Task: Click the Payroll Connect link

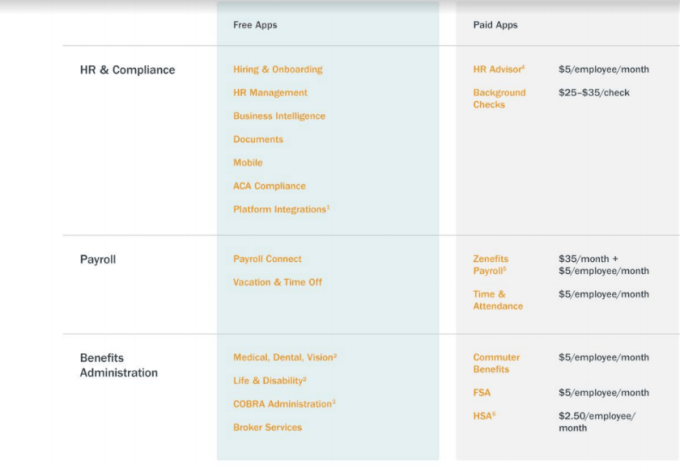Action: pos(267,259)
